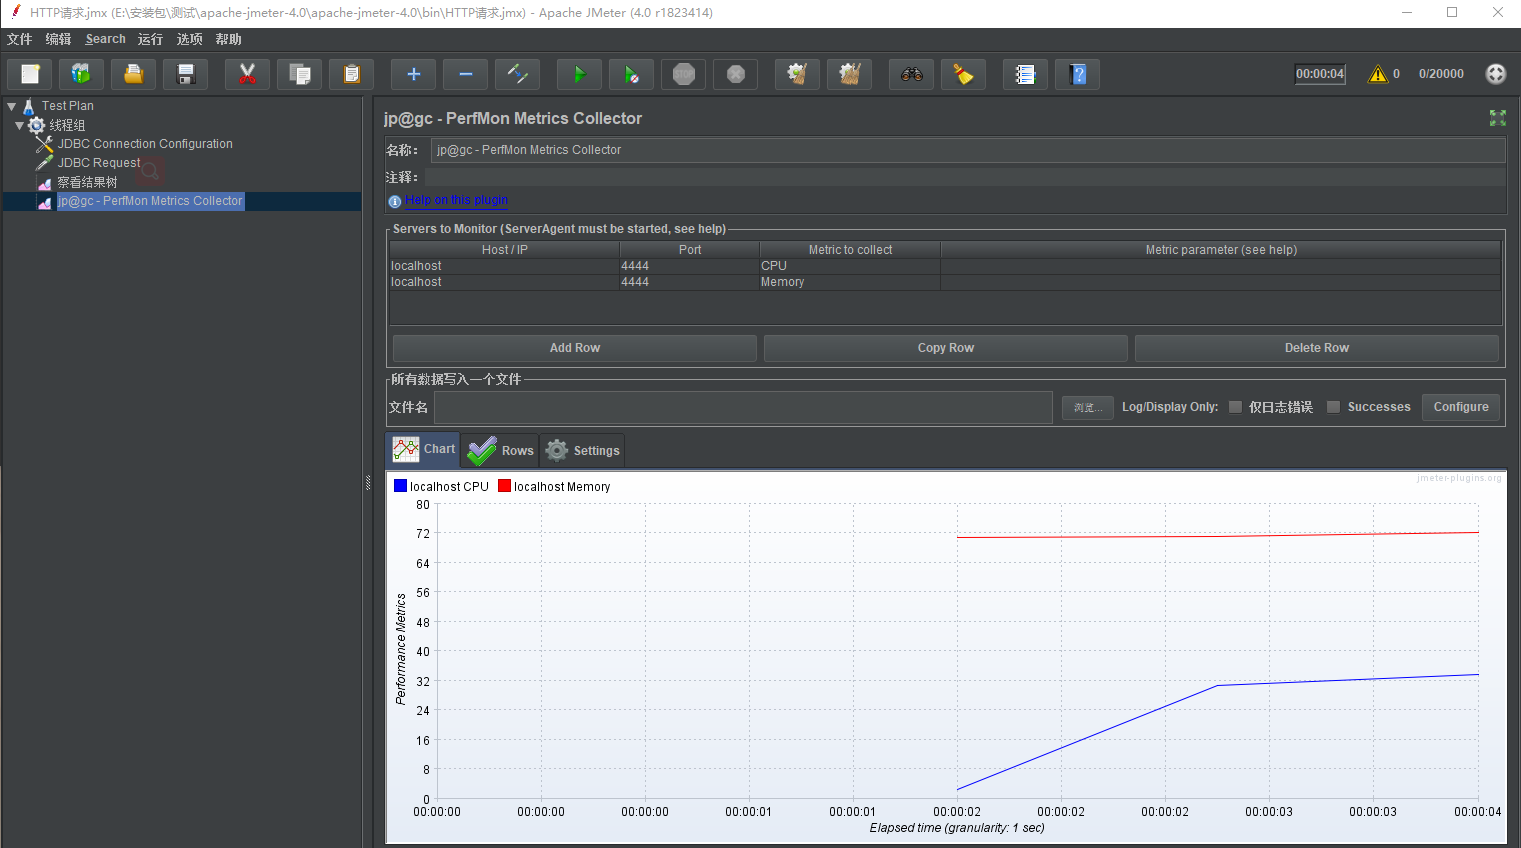The image size is (1521, 848).
Task: Click into the 文件名 filename input field
Action: pos(743,407)
